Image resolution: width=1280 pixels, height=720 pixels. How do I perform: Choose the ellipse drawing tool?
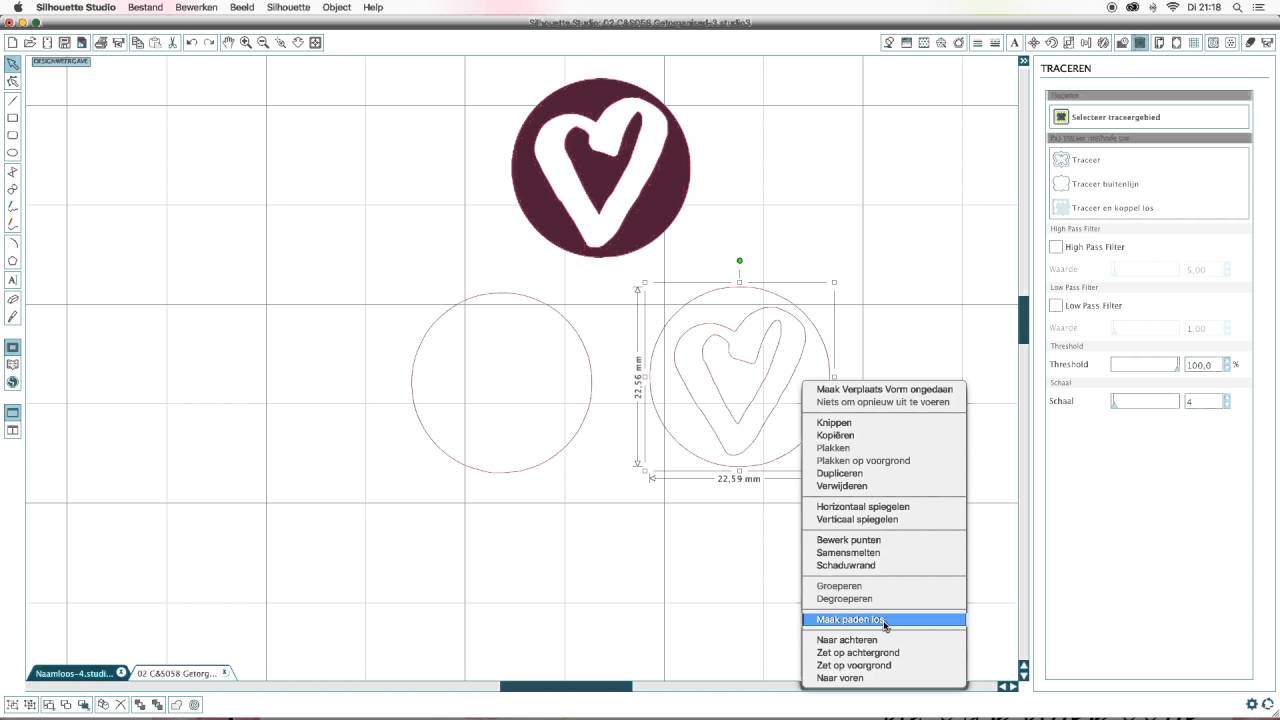pos(13,153)
